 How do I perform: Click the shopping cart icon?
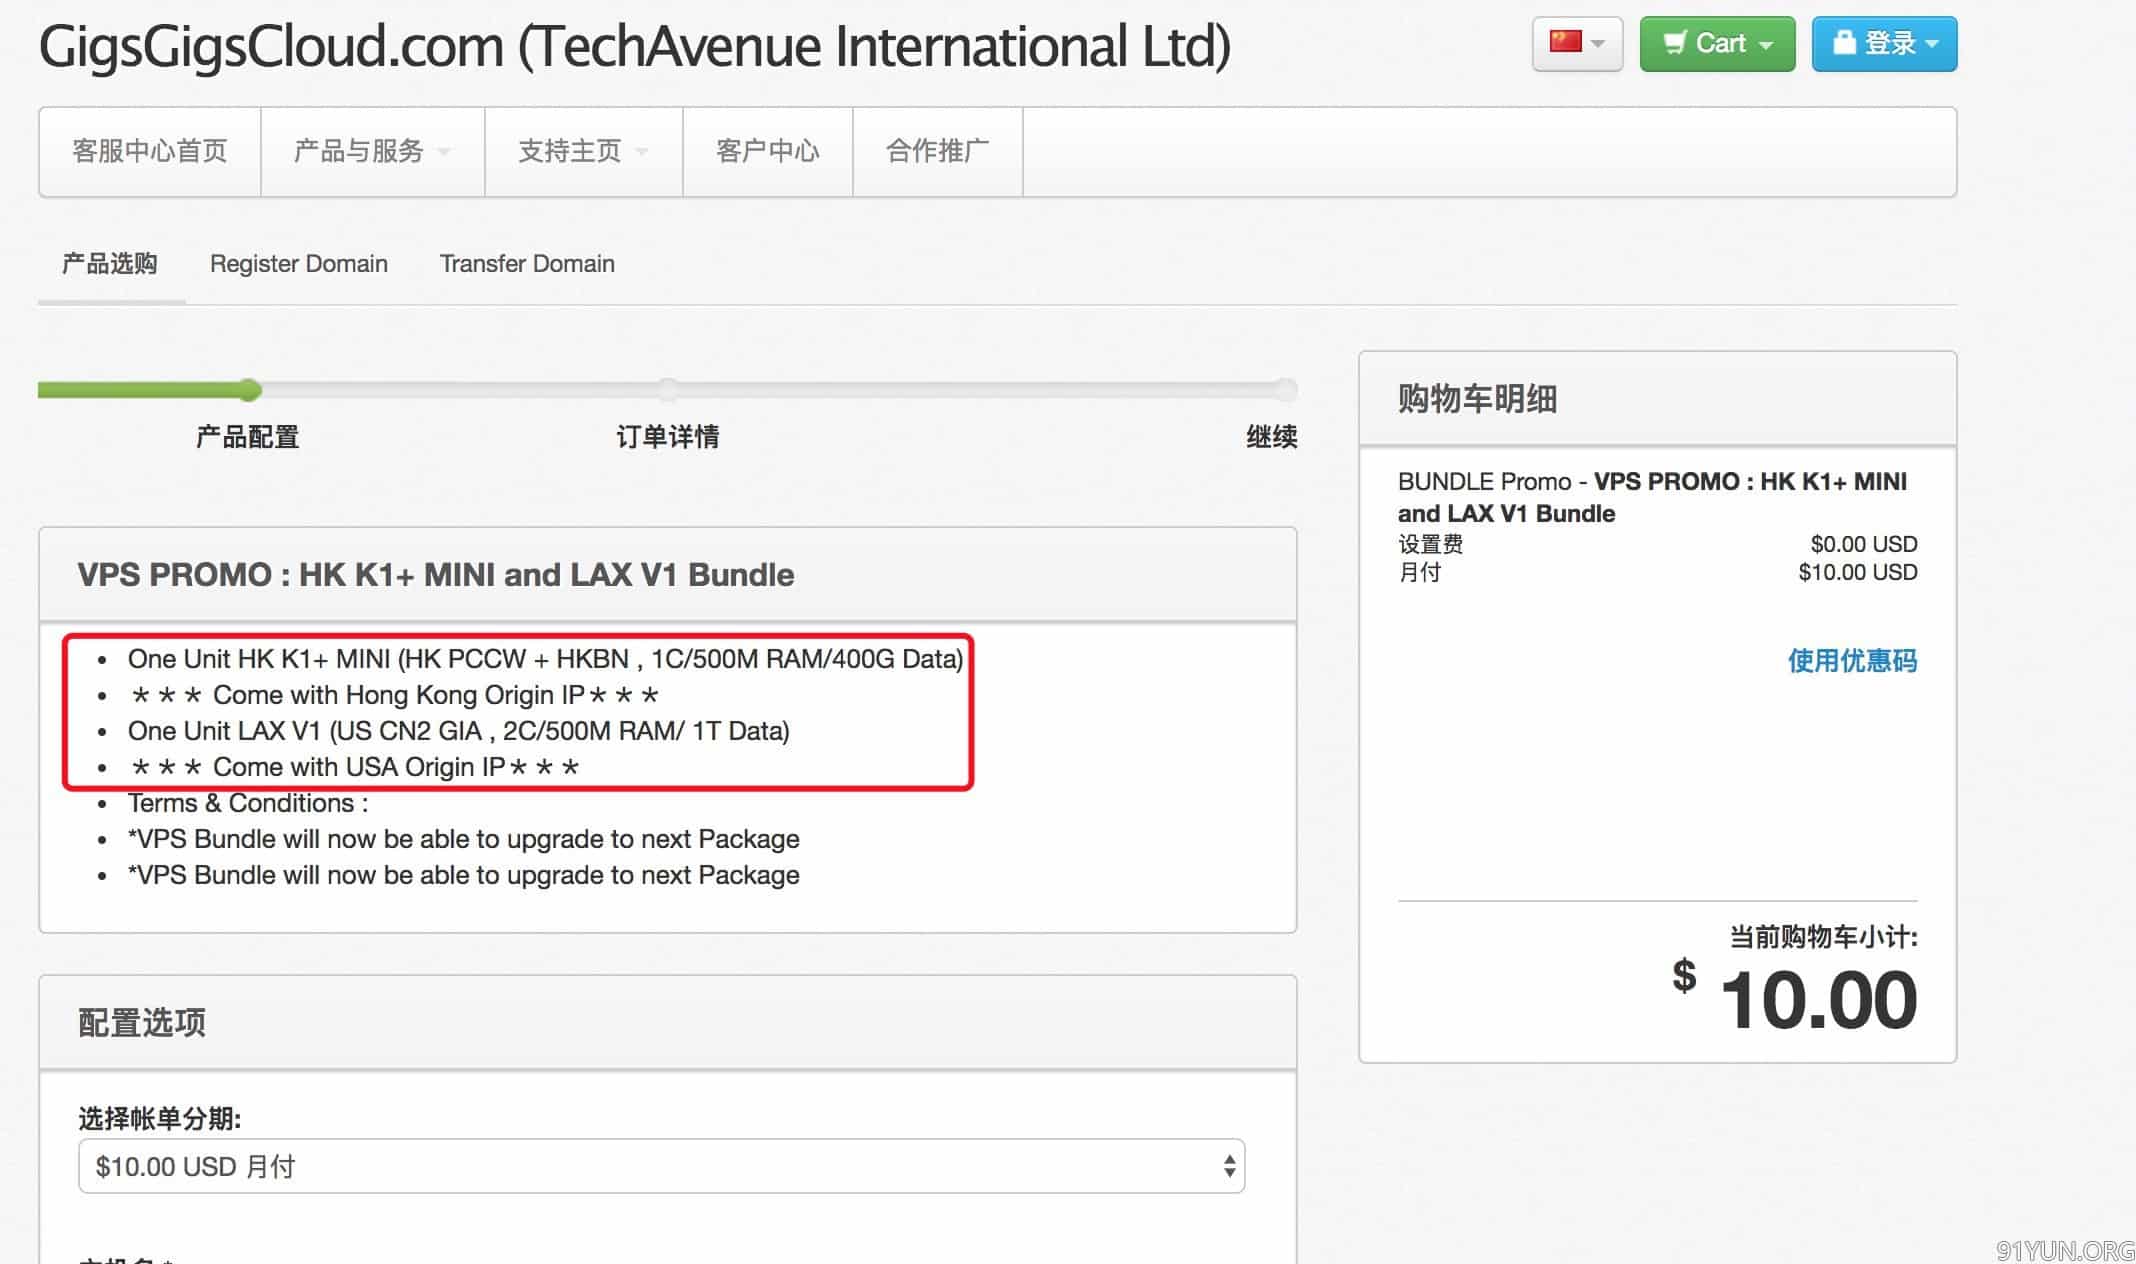(1674, 43)
